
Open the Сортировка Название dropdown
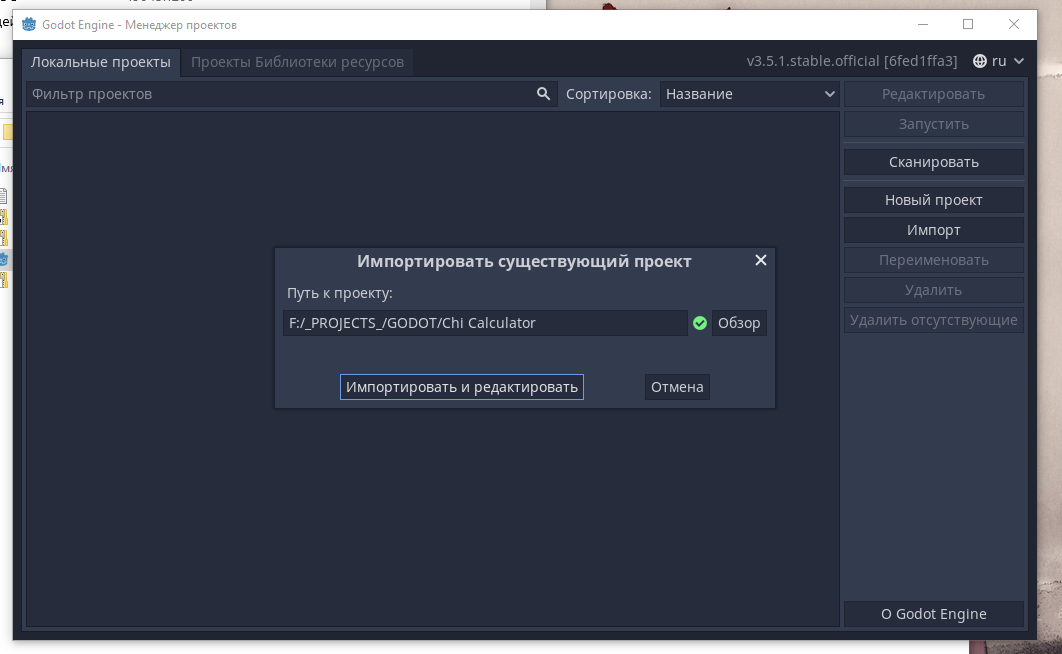pyautogui.click(x=750, y=94)
